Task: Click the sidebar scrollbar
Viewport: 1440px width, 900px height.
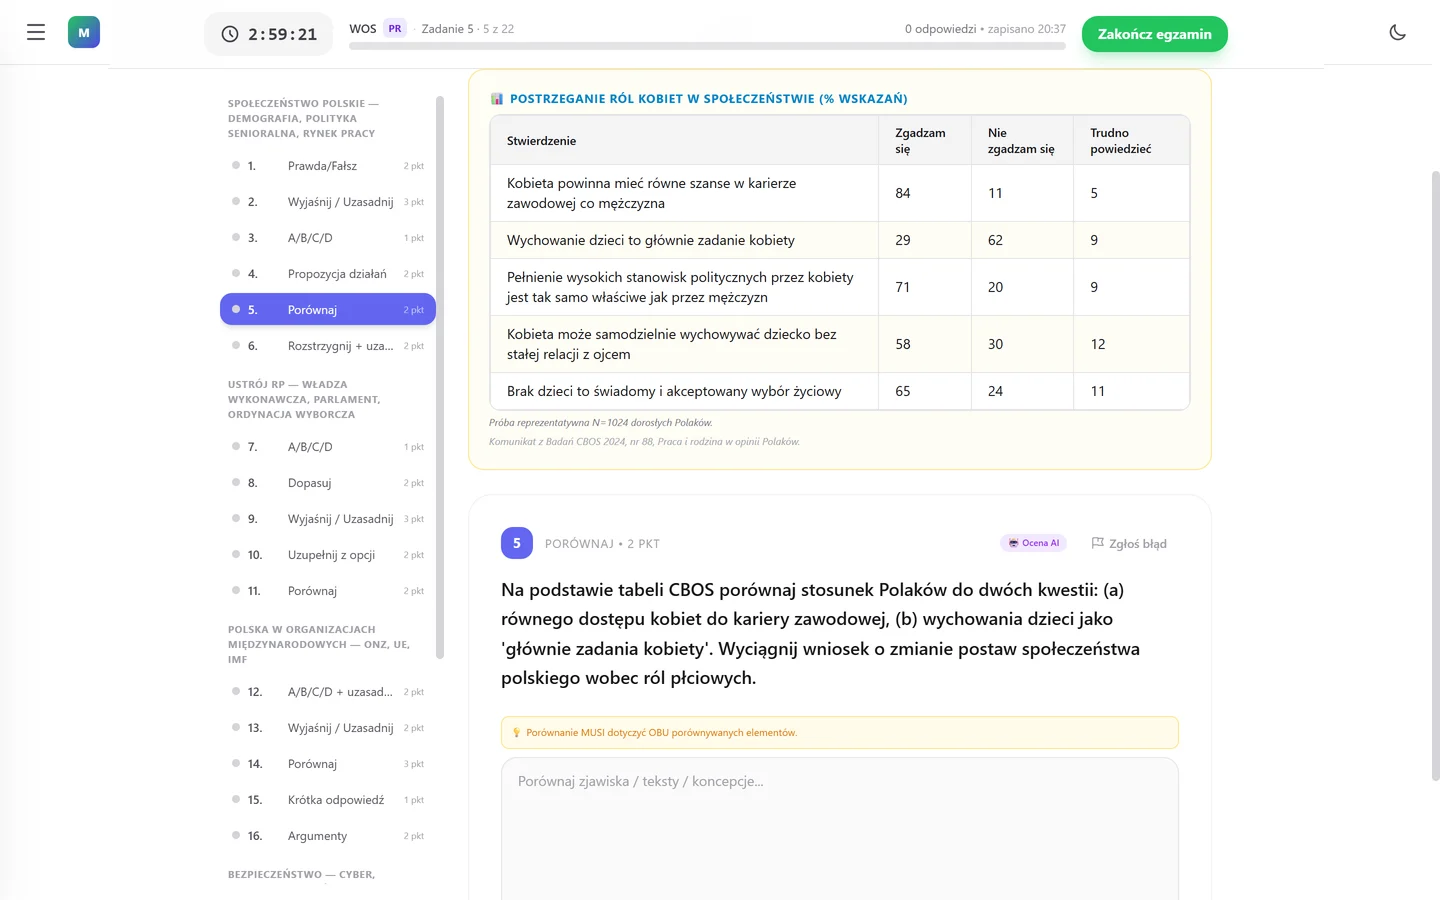Action: coord(440,378)
